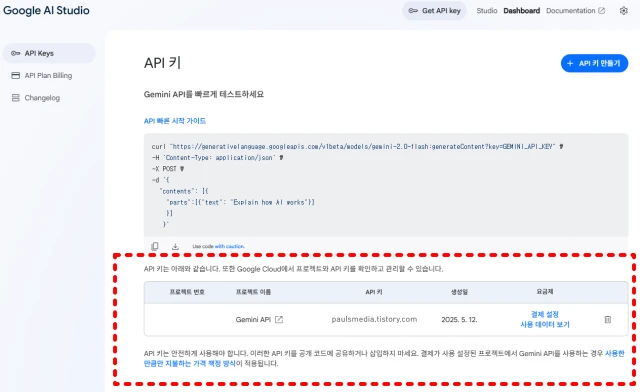This screenshot has height=392, width=640.
Task: Open the 사용 데이터 보기 link
Action: 544,325
